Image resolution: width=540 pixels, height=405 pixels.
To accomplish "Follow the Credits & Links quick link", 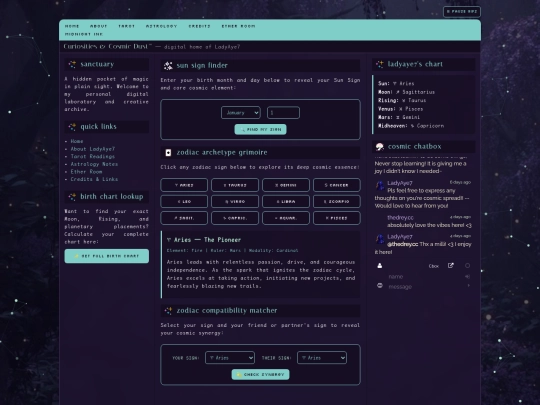I will point(94,179).
